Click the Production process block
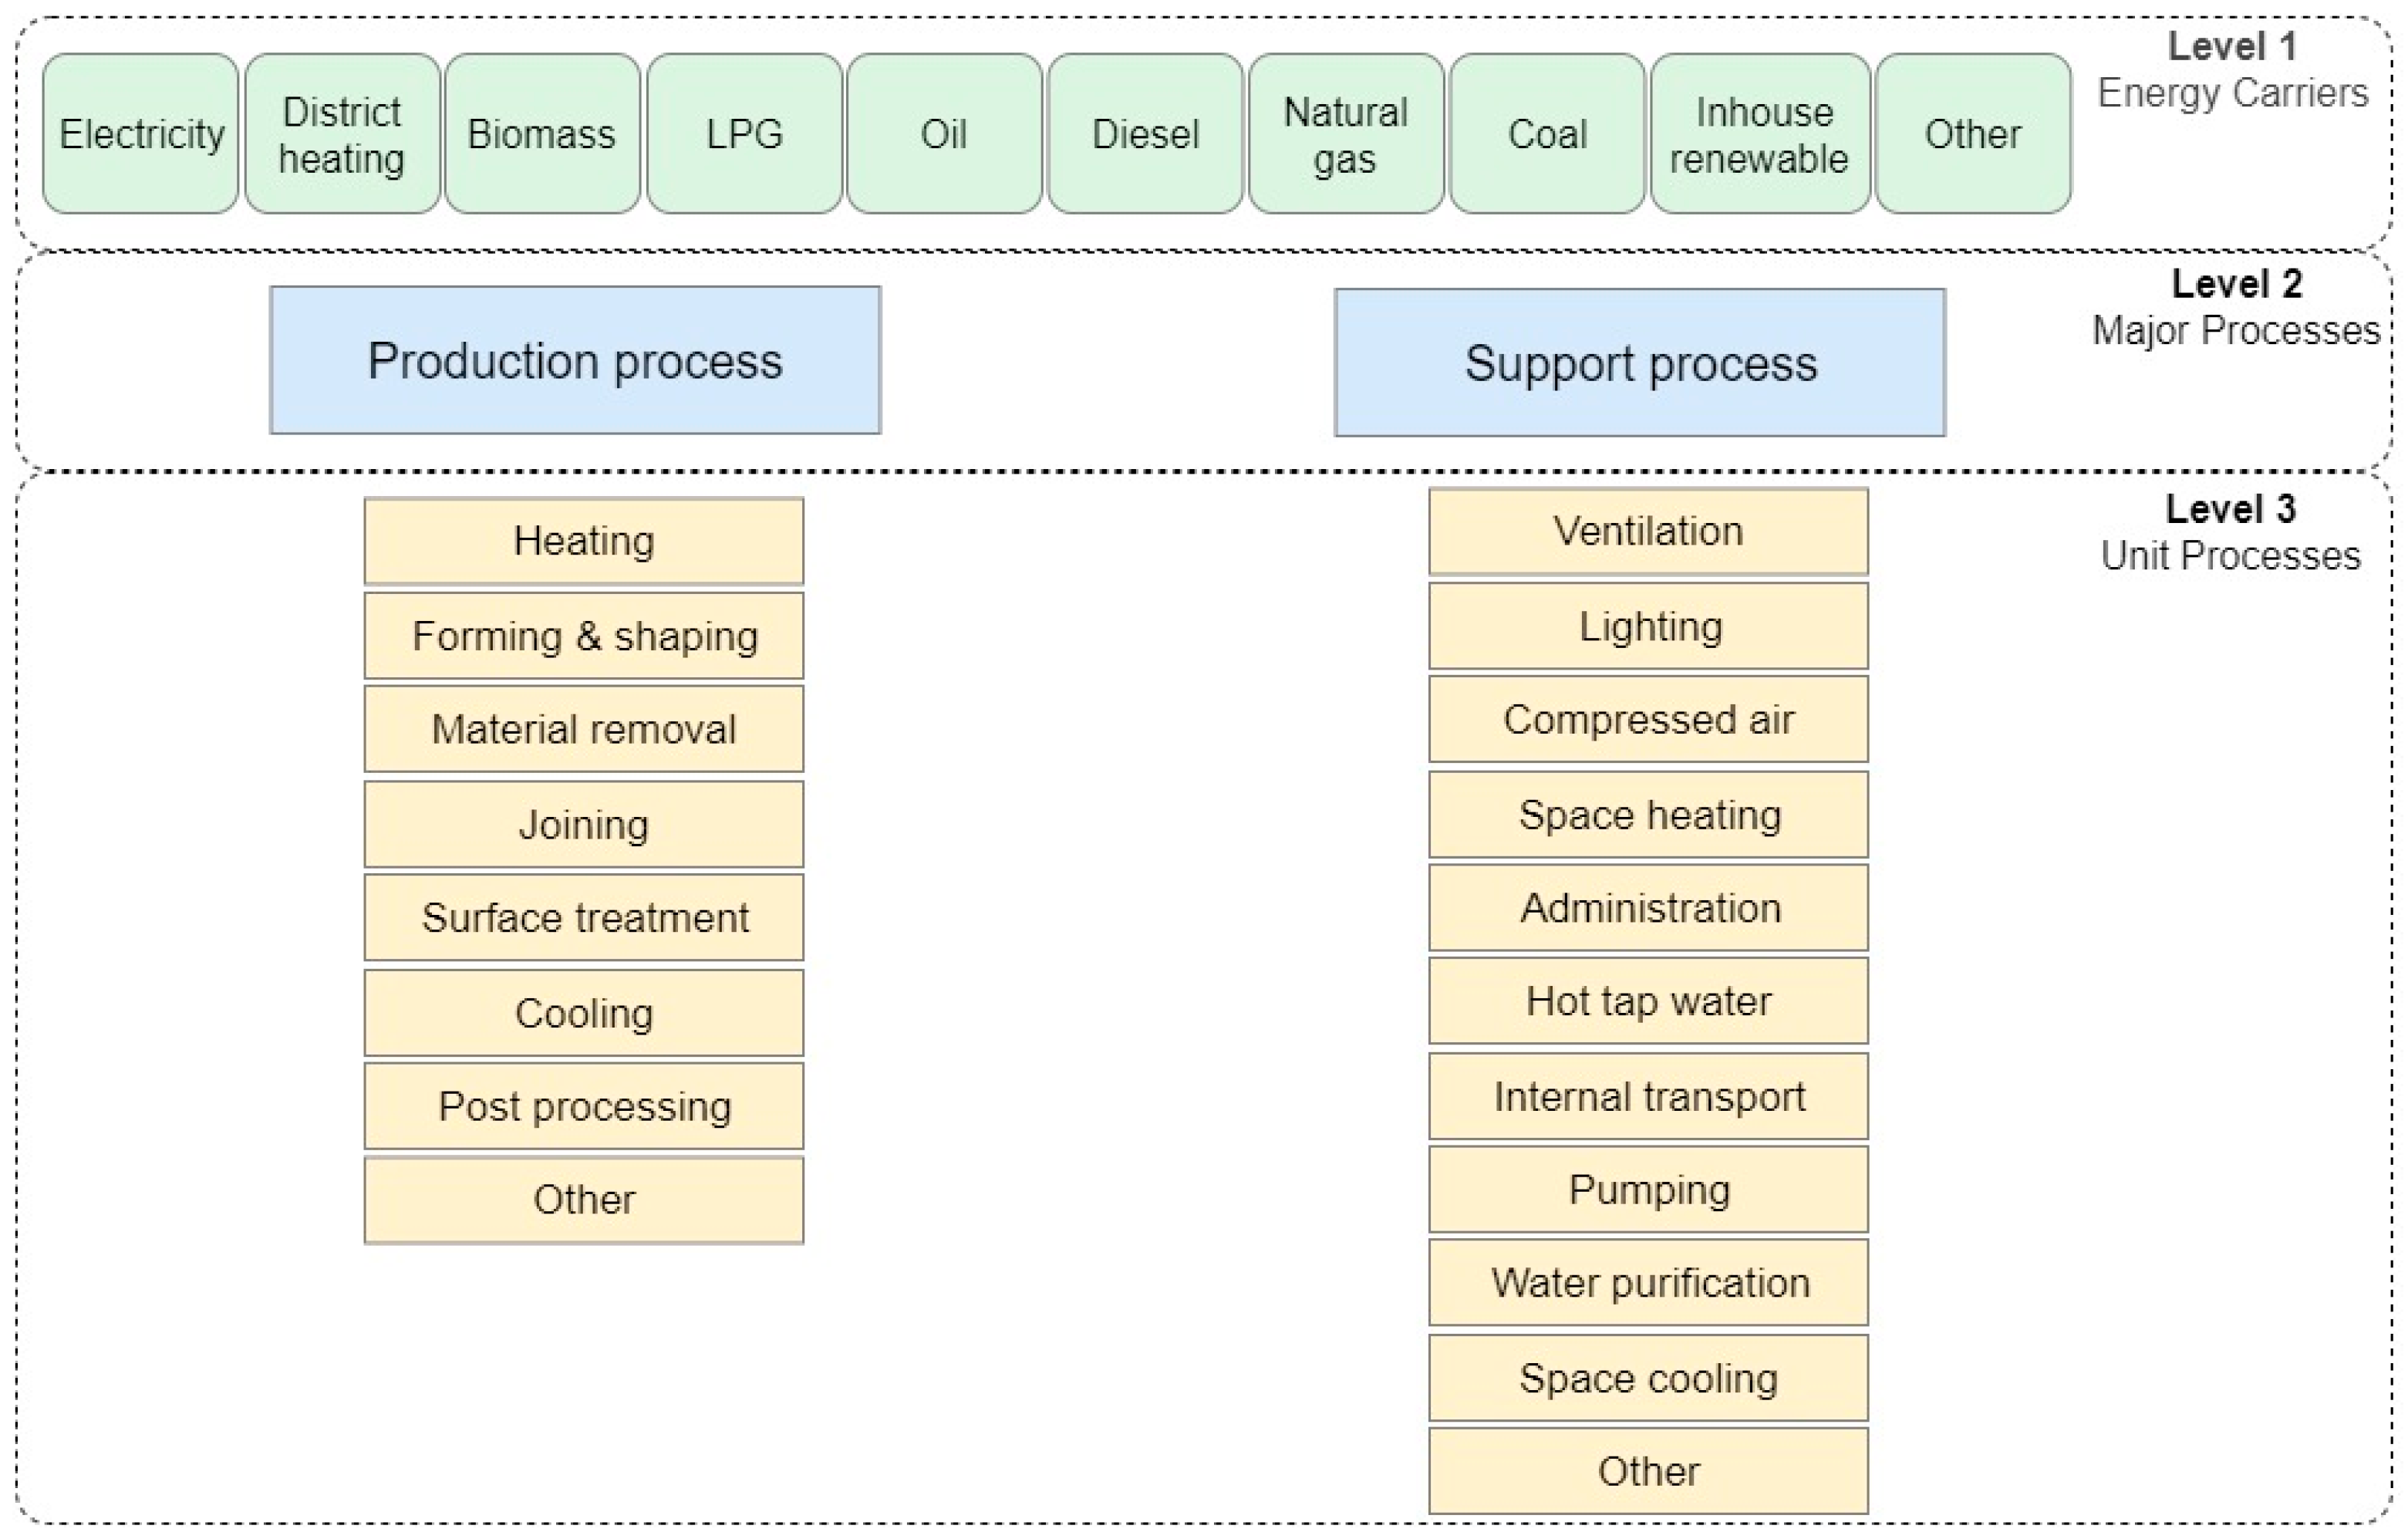Screen dimensions: 2408x1539 (575, 361)
